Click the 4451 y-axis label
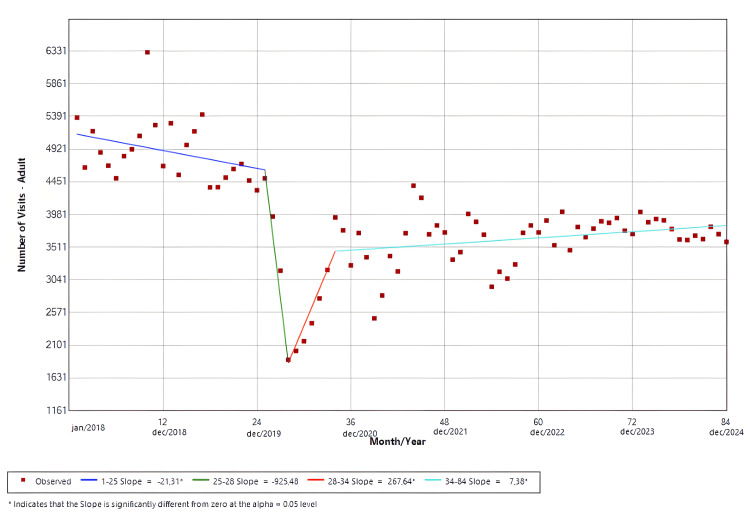The width and height of the screenshot is (750, 526). coord(55,181)
